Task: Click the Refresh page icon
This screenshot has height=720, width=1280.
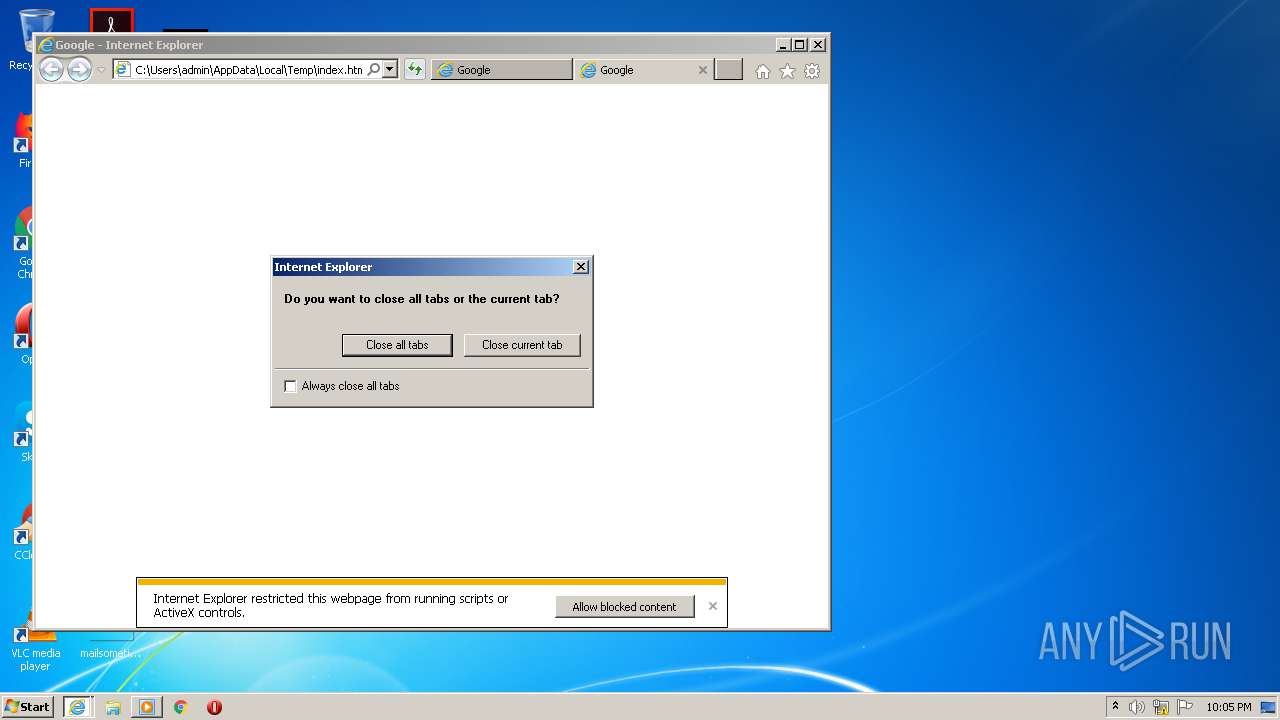Action: [414, 69]
